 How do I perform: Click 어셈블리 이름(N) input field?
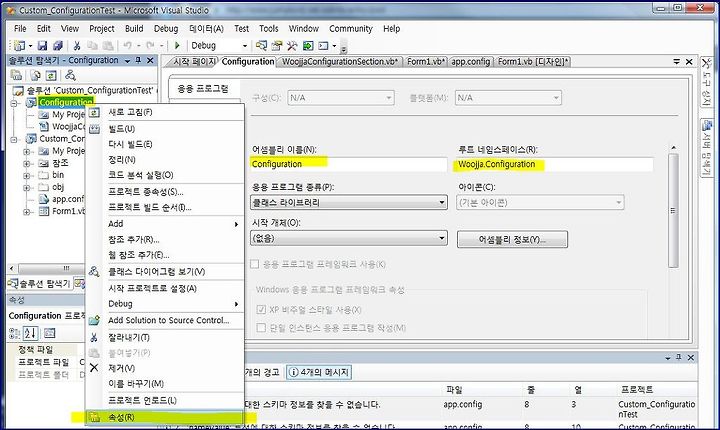pyautogui.click(x=348, y=164)
